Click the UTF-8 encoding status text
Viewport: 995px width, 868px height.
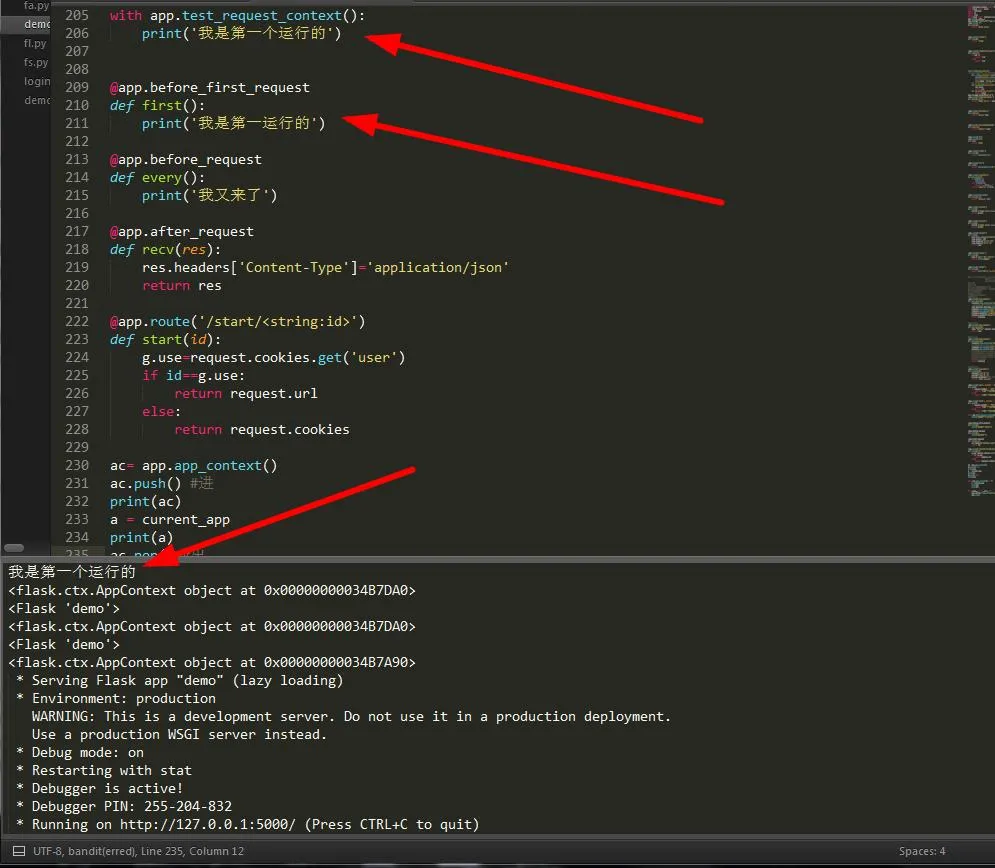[x=49, y=852]
